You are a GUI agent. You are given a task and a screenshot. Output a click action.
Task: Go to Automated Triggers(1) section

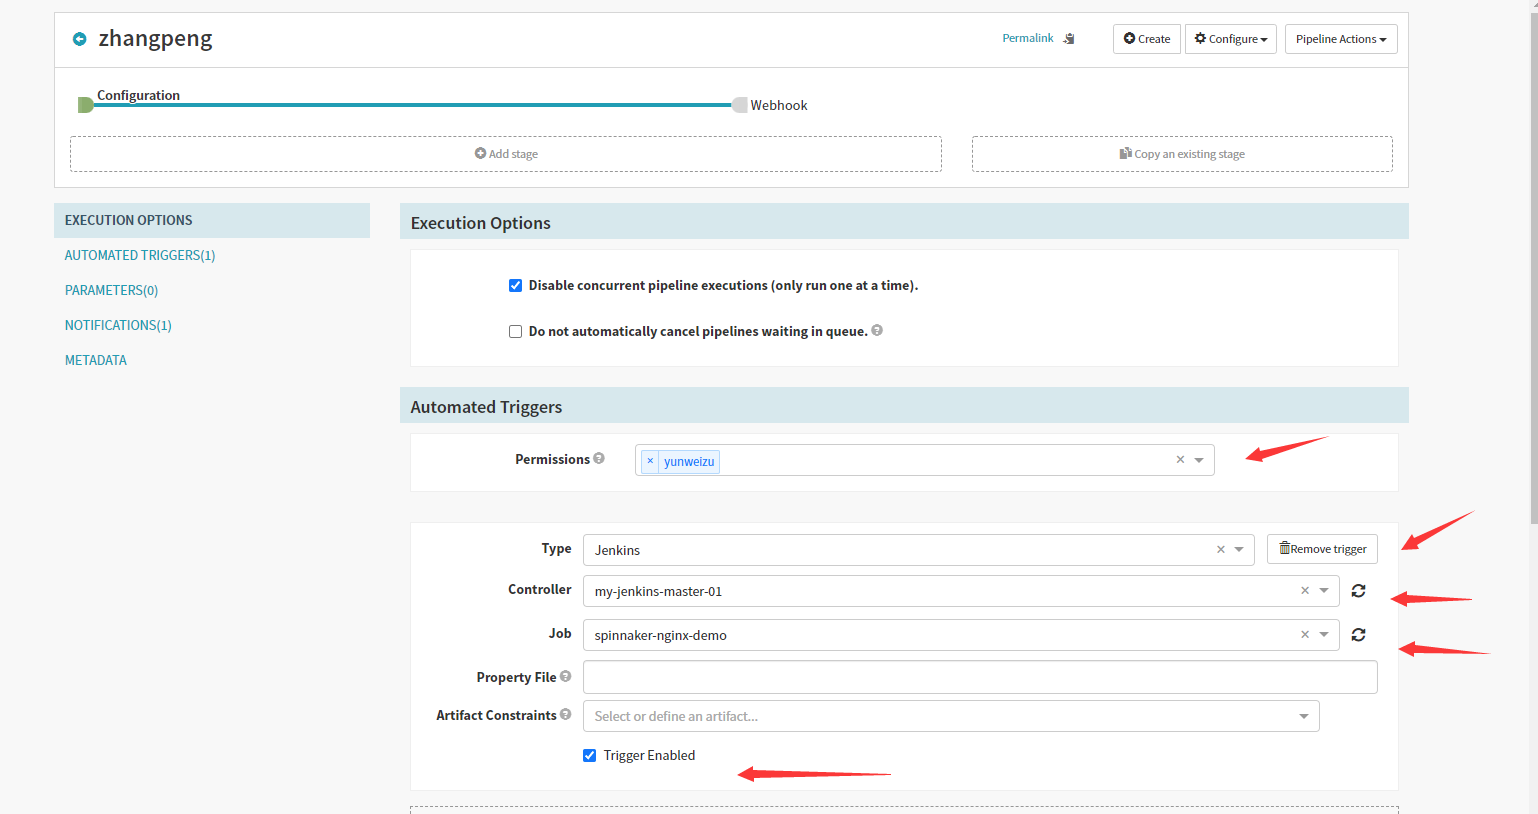[x=140, y=255]
